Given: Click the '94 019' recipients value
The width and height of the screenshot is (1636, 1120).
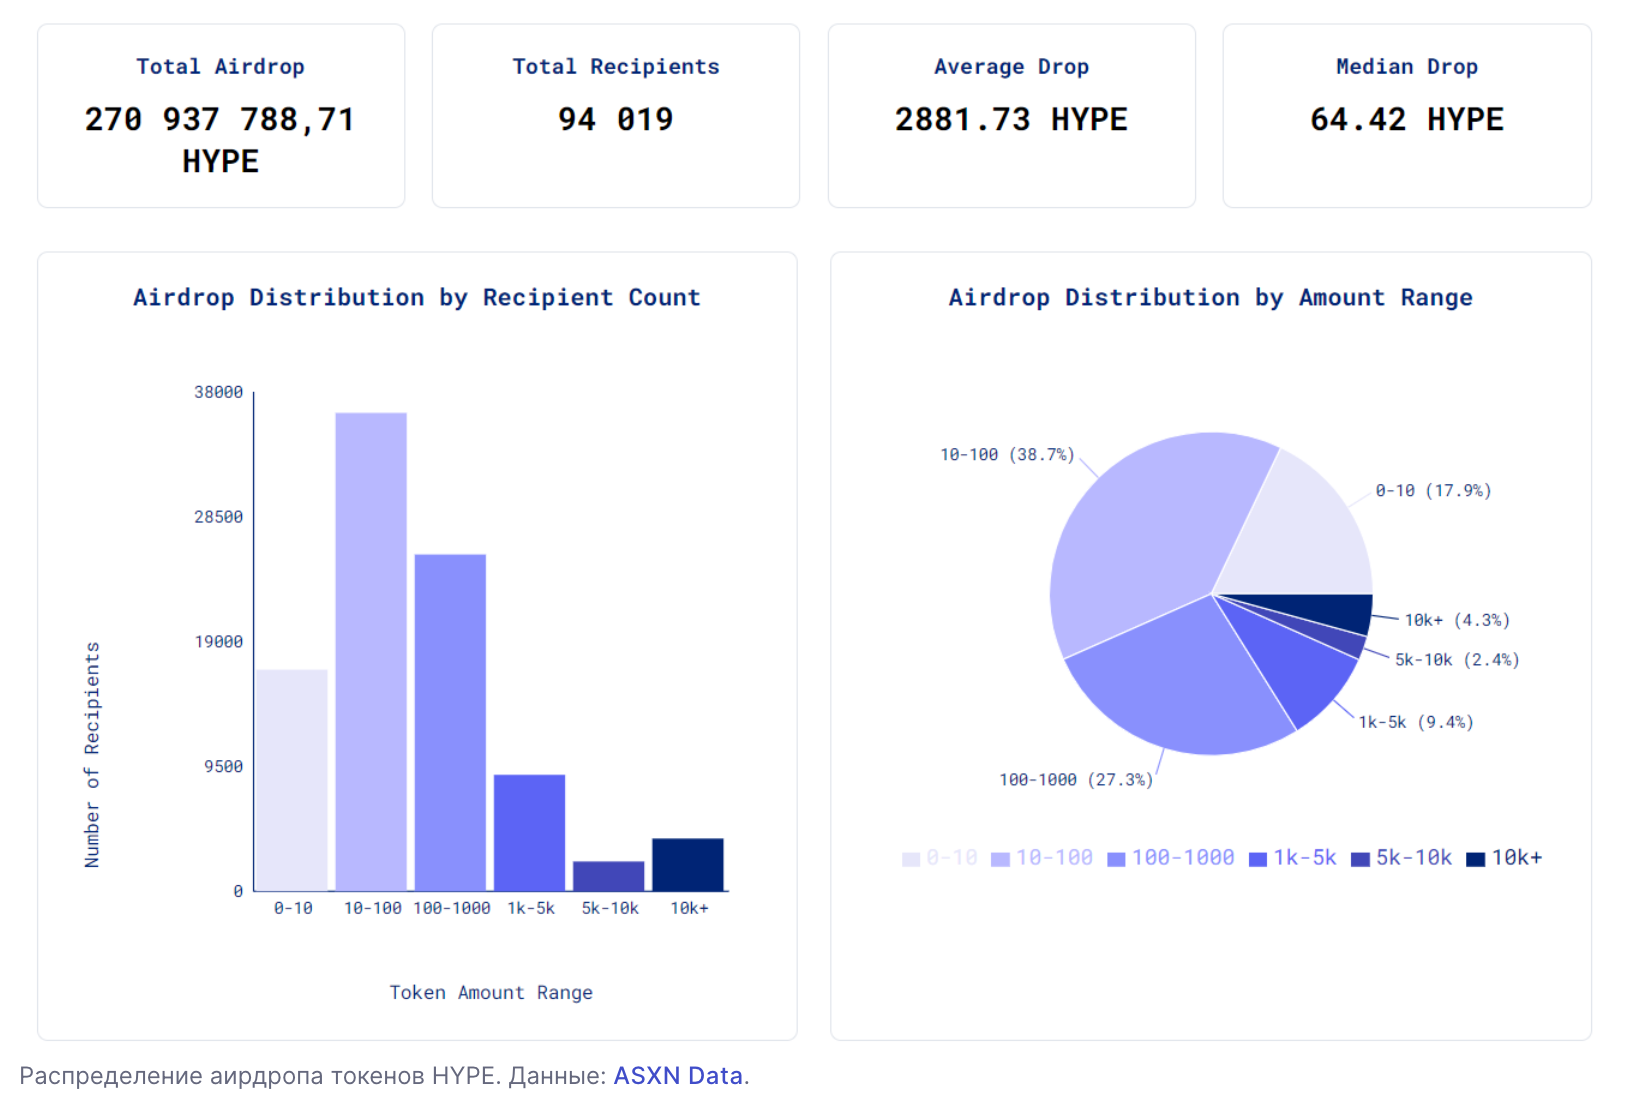Looking at the screenshot, I should 616,120.
